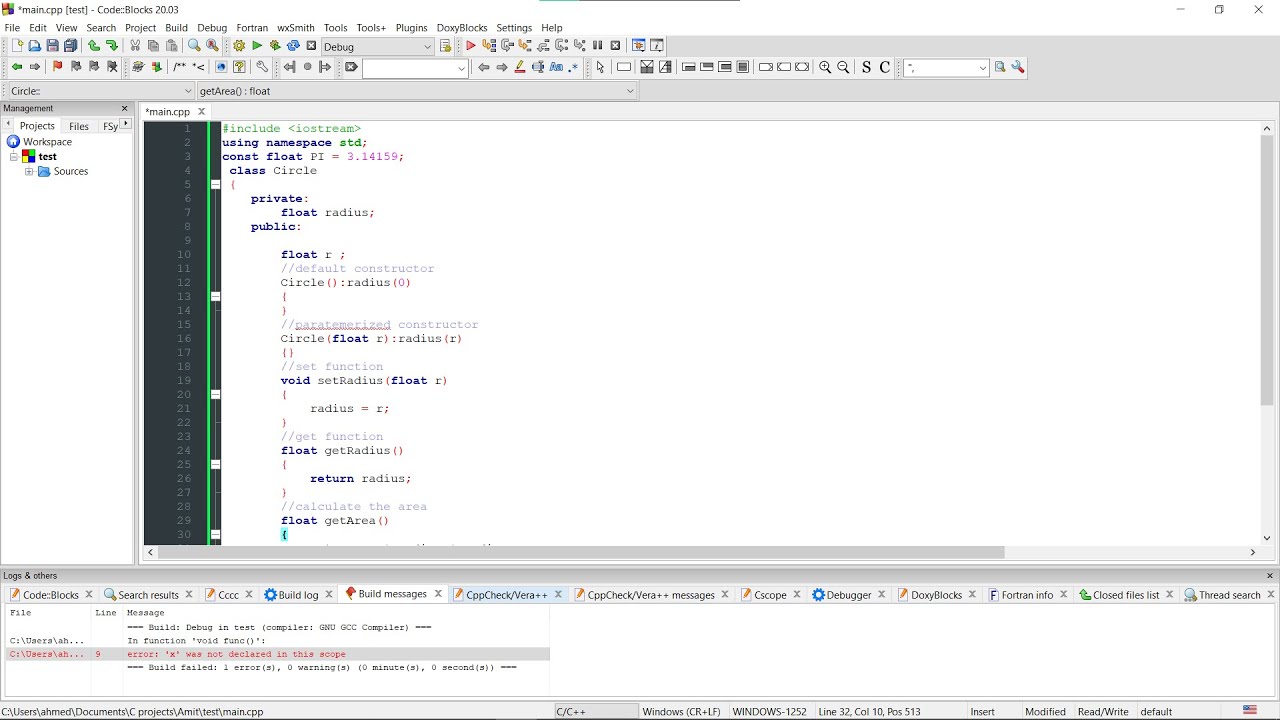Click the Build gear icon
1280x720 pixels.
[x=239, y=46]
